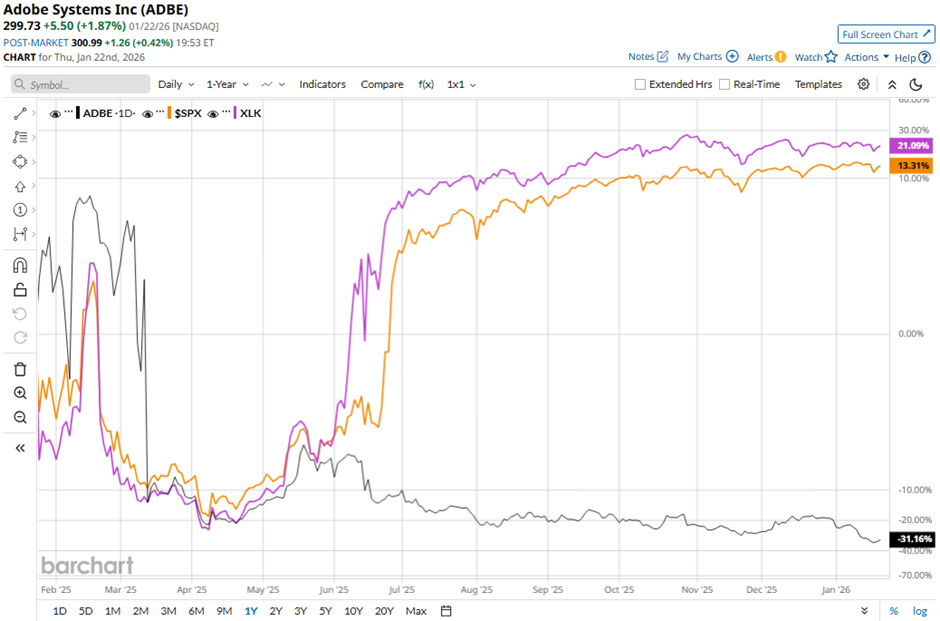Open the f(x) expressions menu

click(x=426, y=85)
